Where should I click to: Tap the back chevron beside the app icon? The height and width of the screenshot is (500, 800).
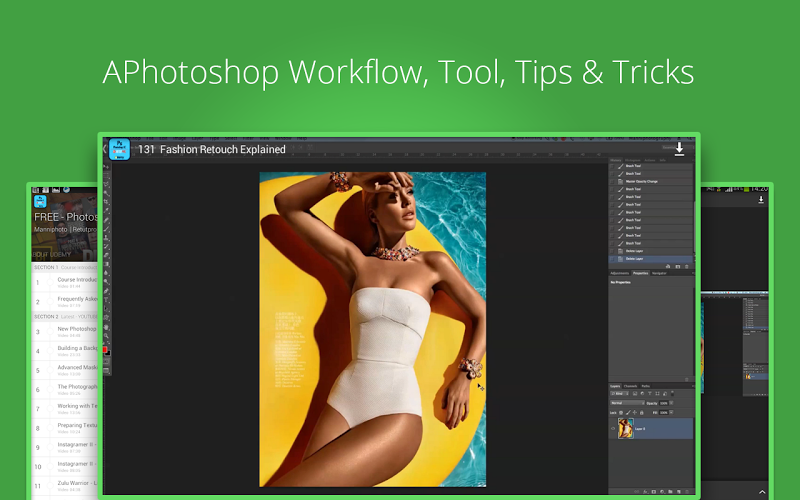click(x=105, y=149)
